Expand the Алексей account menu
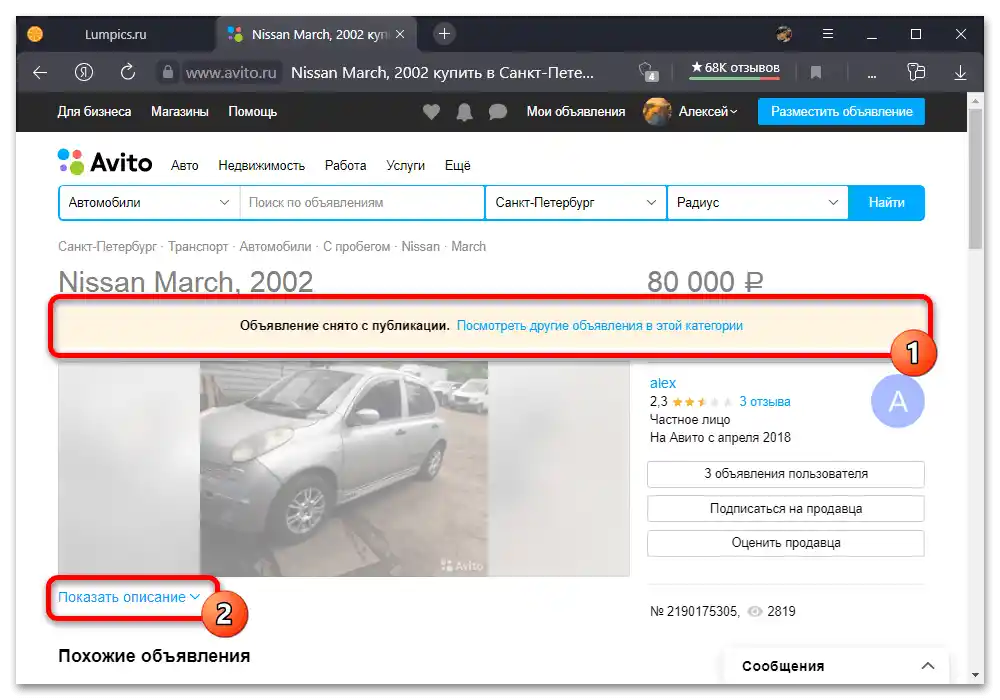Screen dimensions: 1000x700 coord(707,112)
